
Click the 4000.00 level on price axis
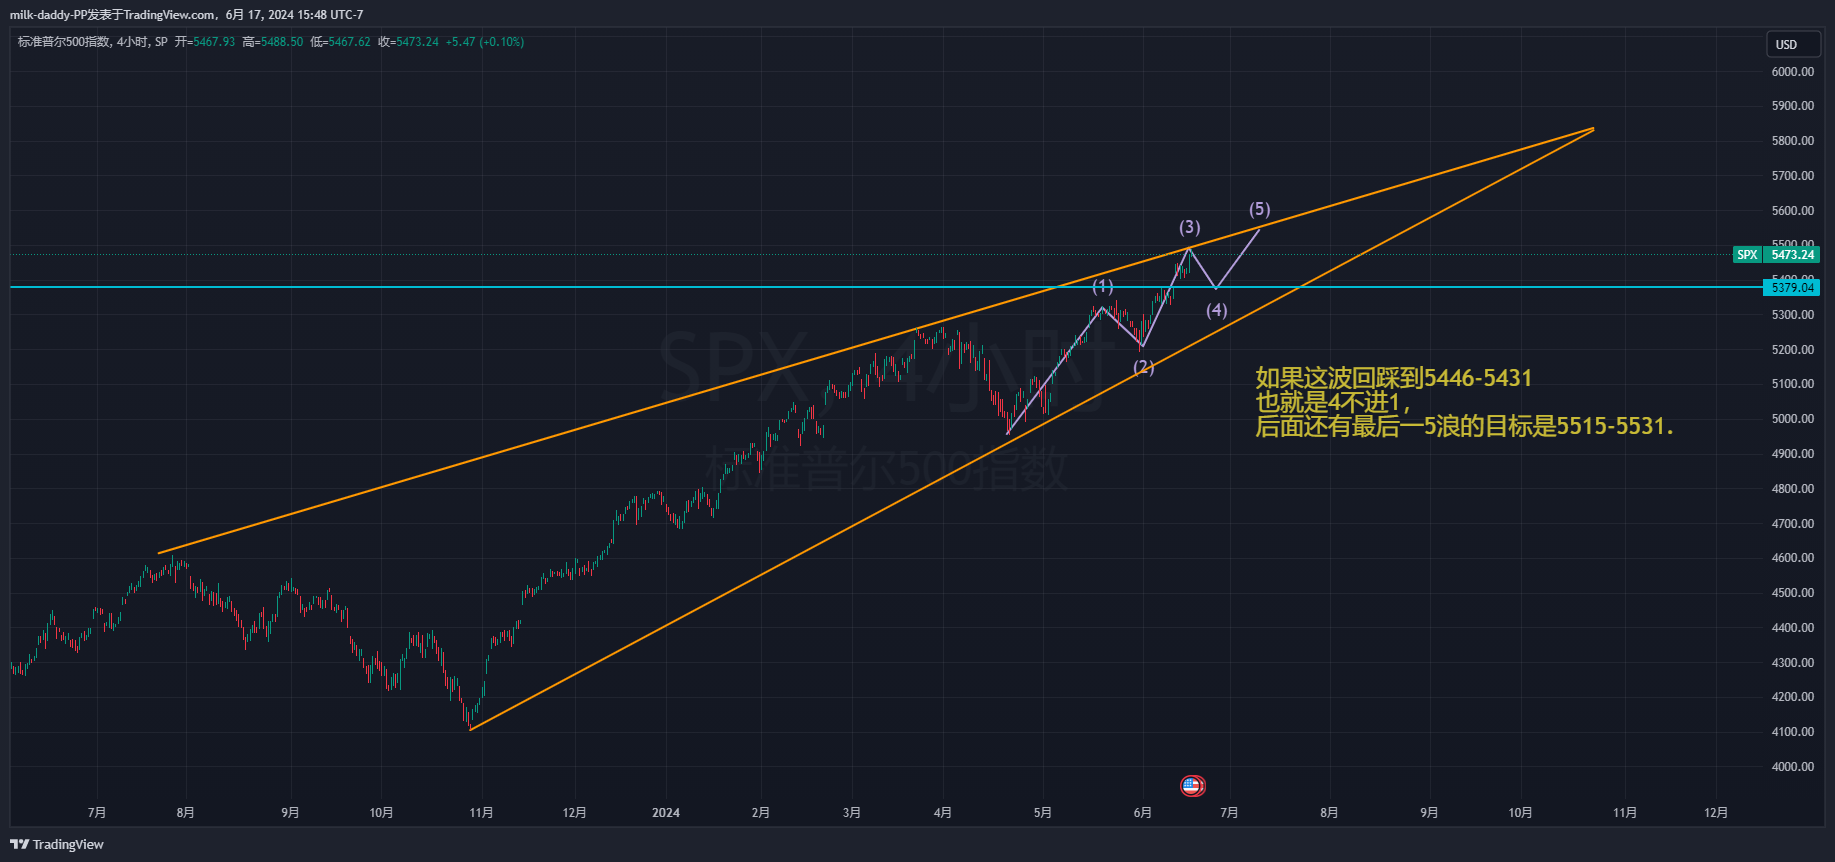tap(1792, 767)
